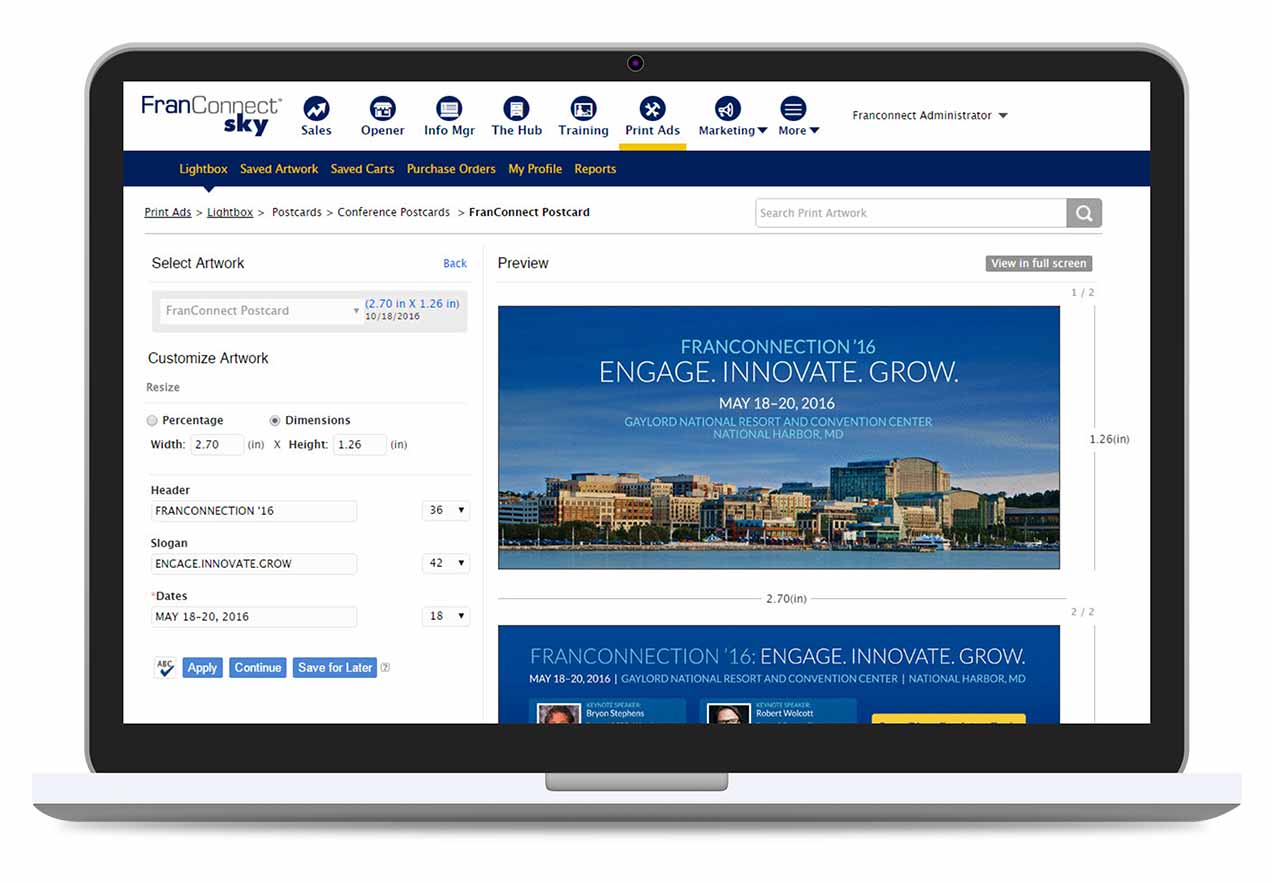
Task: Click View in full screen button
Action: (1038, 264)
